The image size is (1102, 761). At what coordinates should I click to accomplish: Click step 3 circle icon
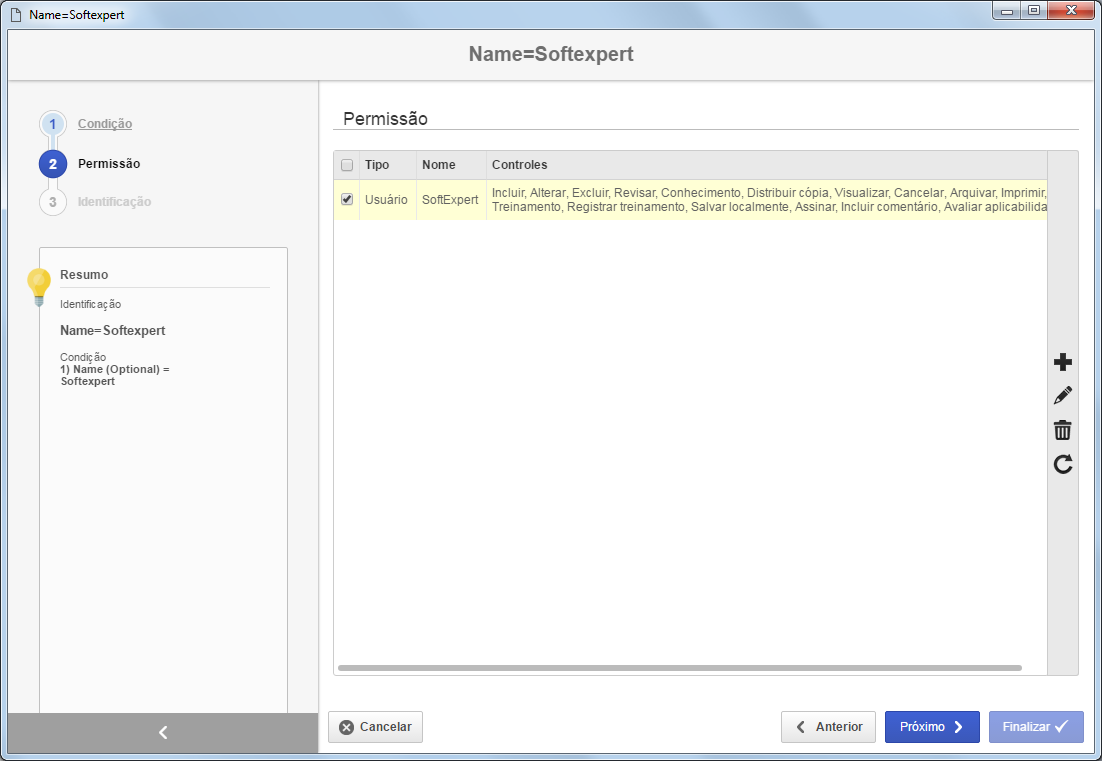tap(53, 202)
